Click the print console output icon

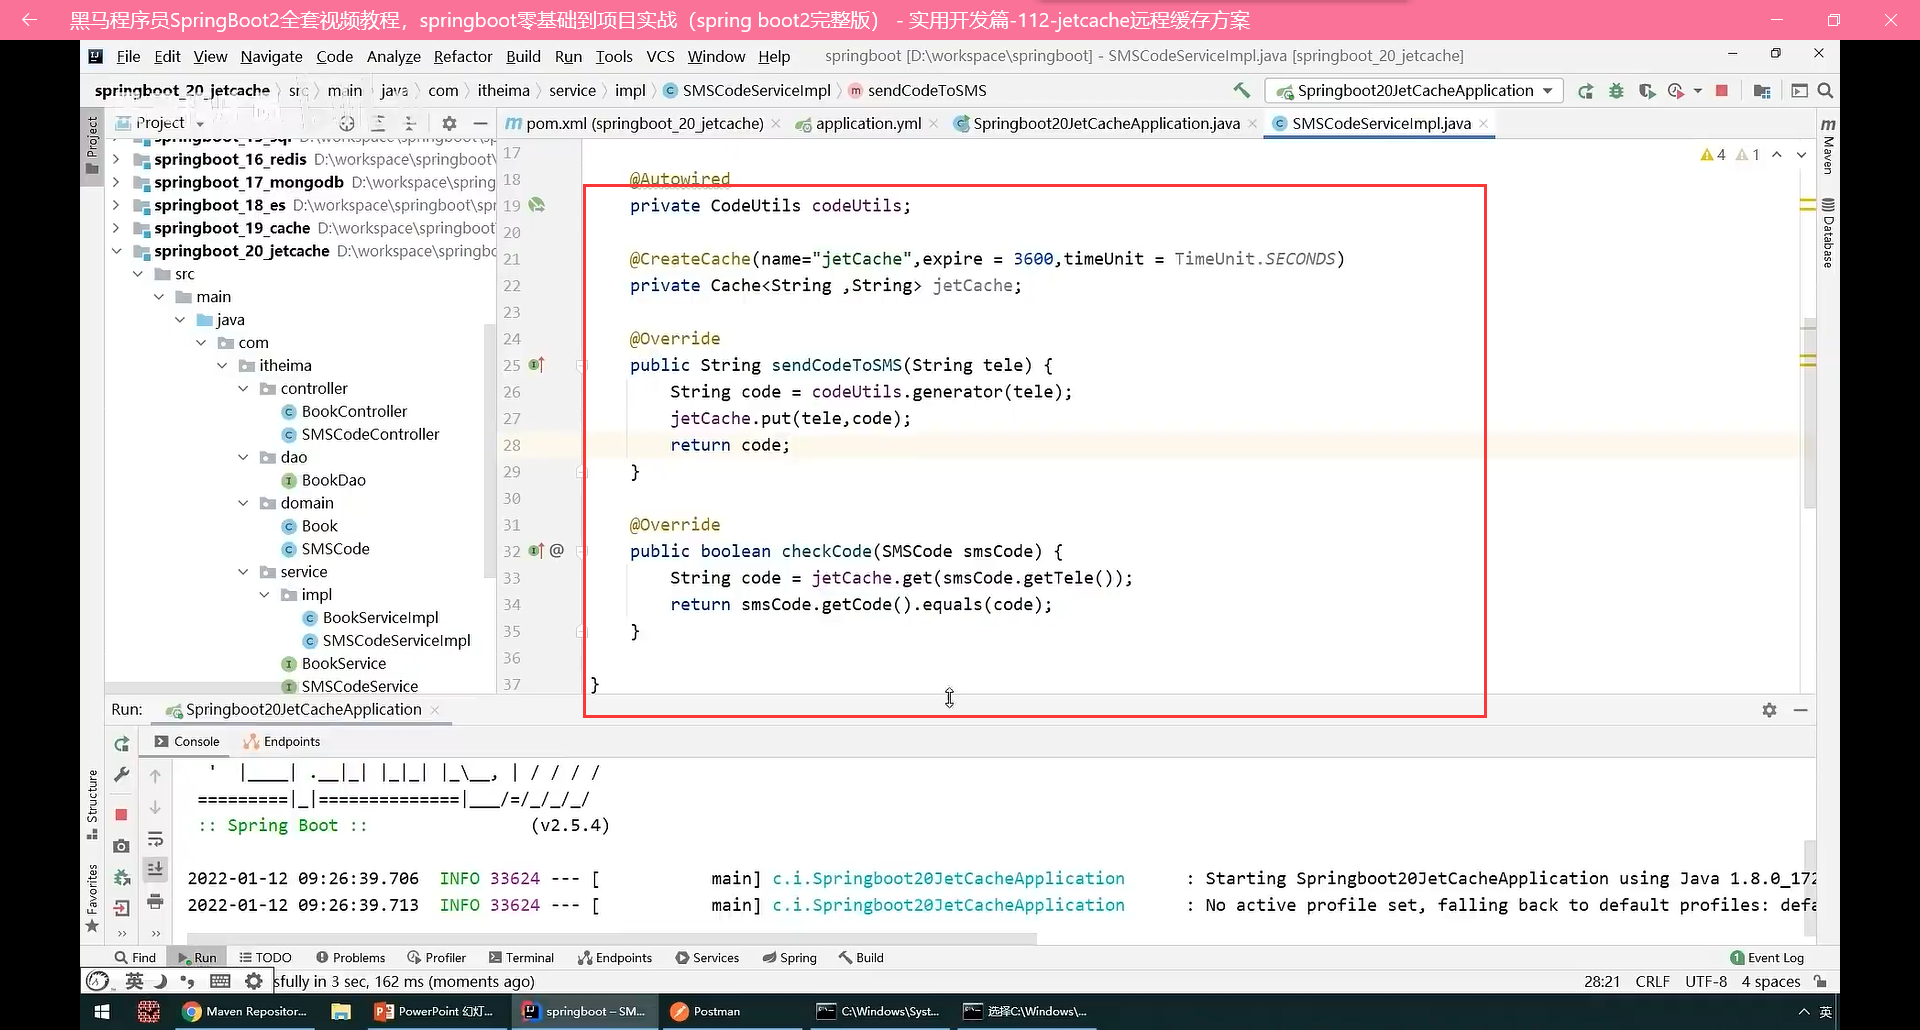point(155,902)
